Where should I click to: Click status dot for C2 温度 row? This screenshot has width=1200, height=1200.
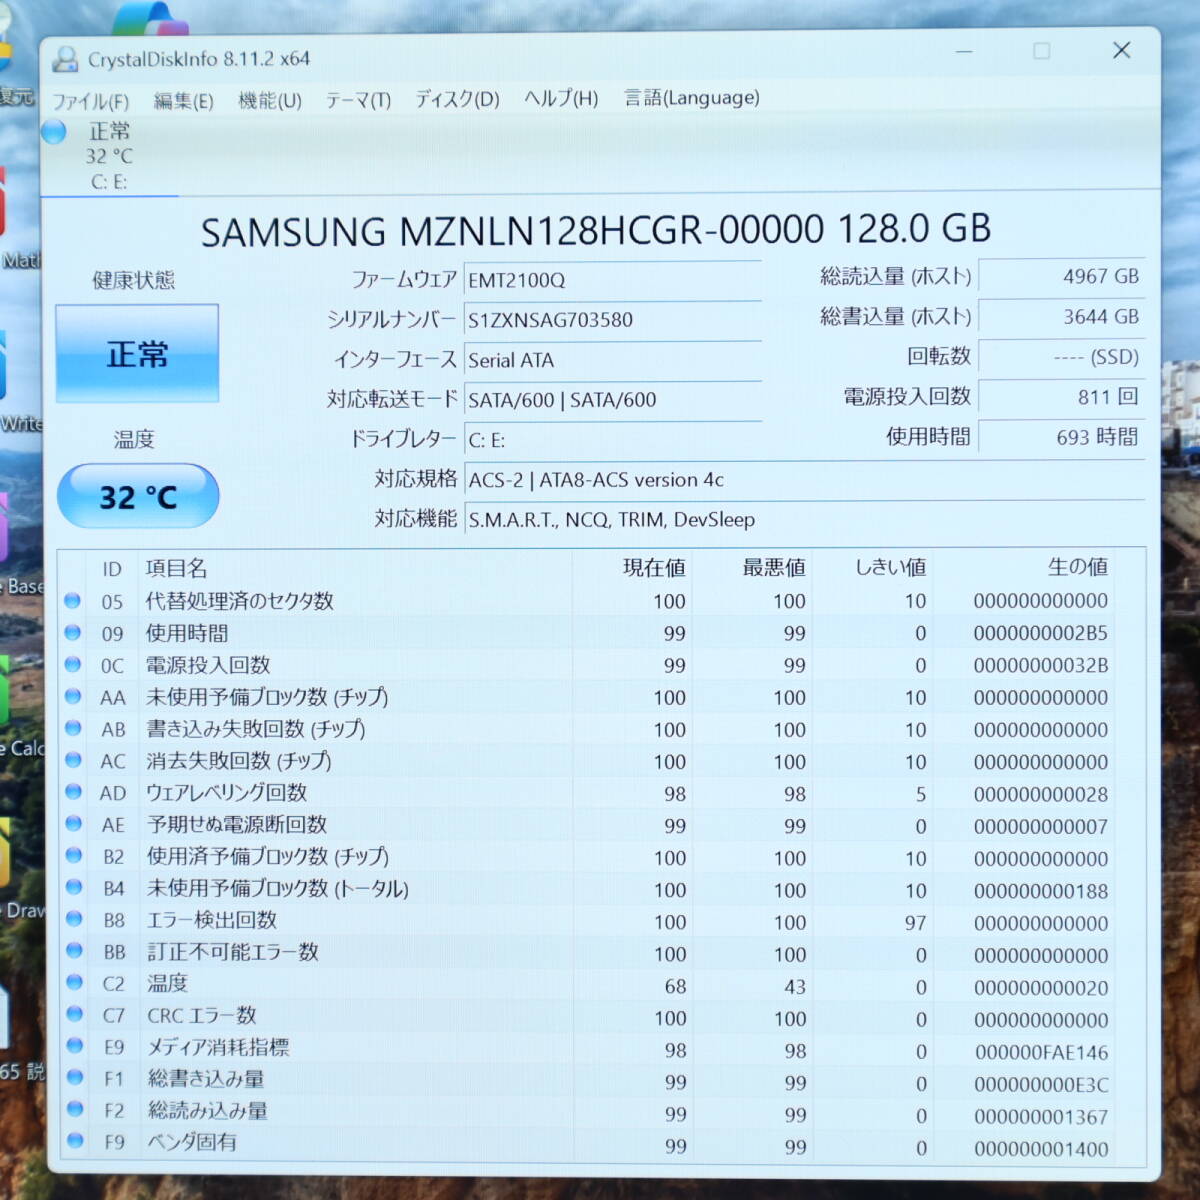pos(73,983)
